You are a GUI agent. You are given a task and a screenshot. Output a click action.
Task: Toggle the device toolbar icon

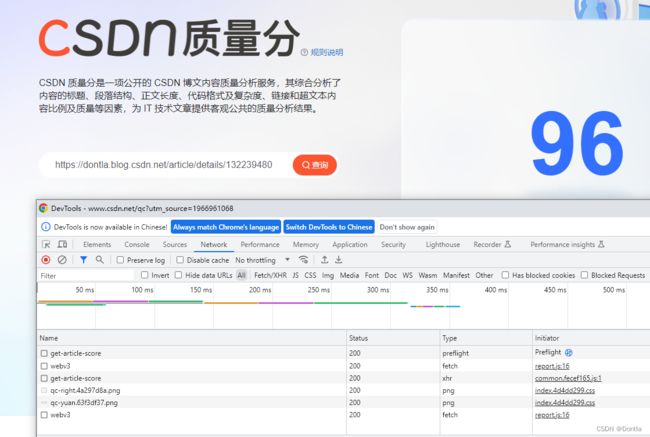coord(62,244)
